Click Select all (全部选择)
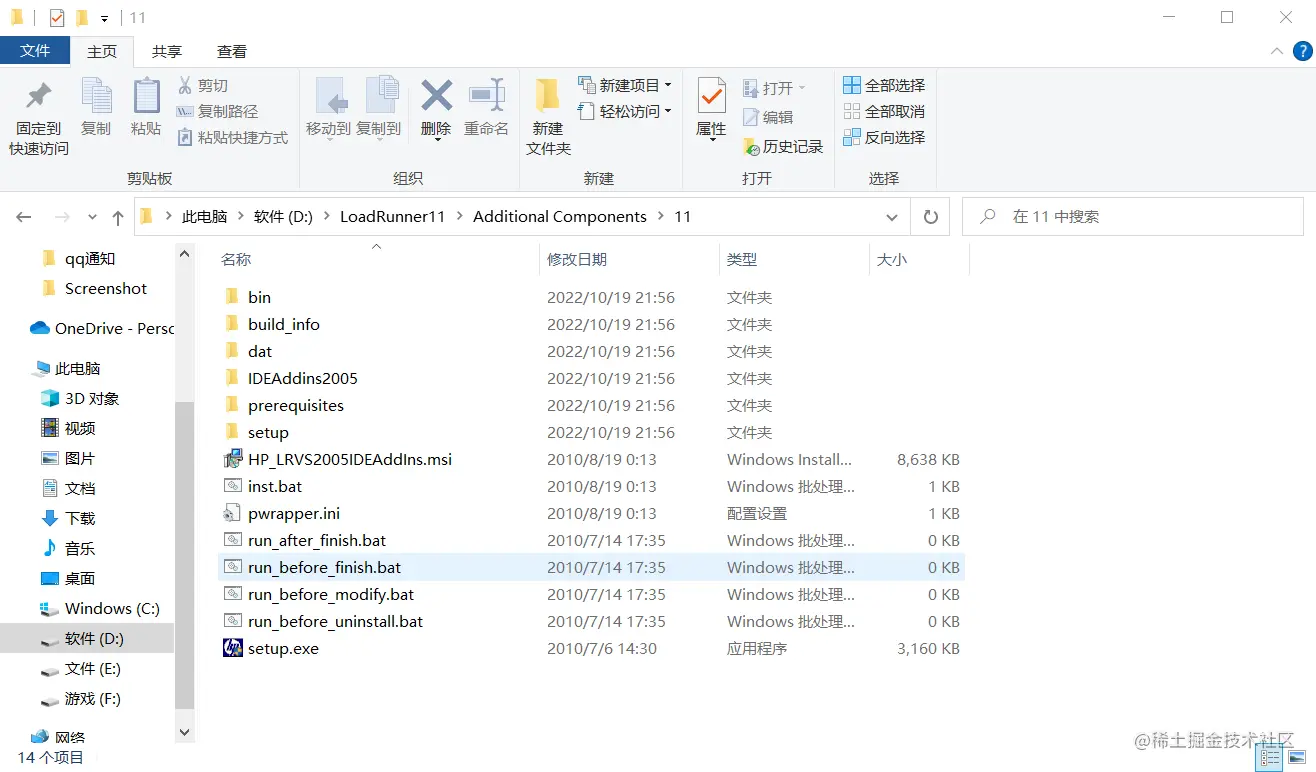Screen dimensions: 1316x772 [885, 86]
